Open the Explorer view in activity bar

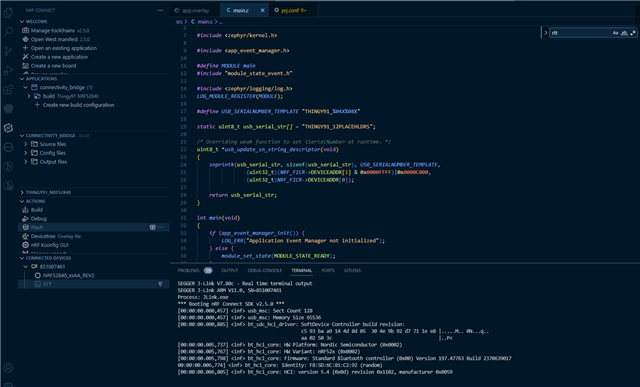(8, 13)
